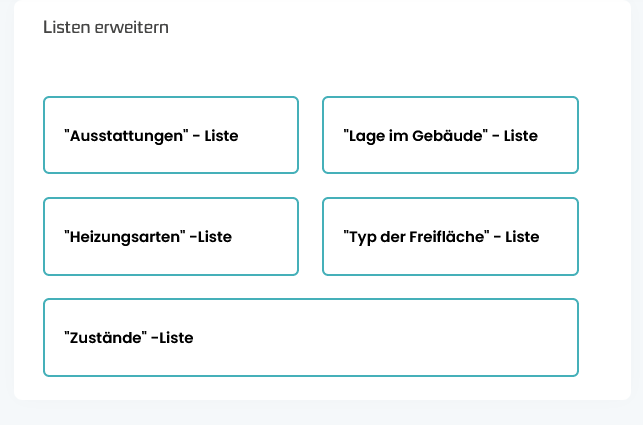Click the word "Liste" in the Freifläche button
Screen dimensions: 643x425
click(522, 238)
